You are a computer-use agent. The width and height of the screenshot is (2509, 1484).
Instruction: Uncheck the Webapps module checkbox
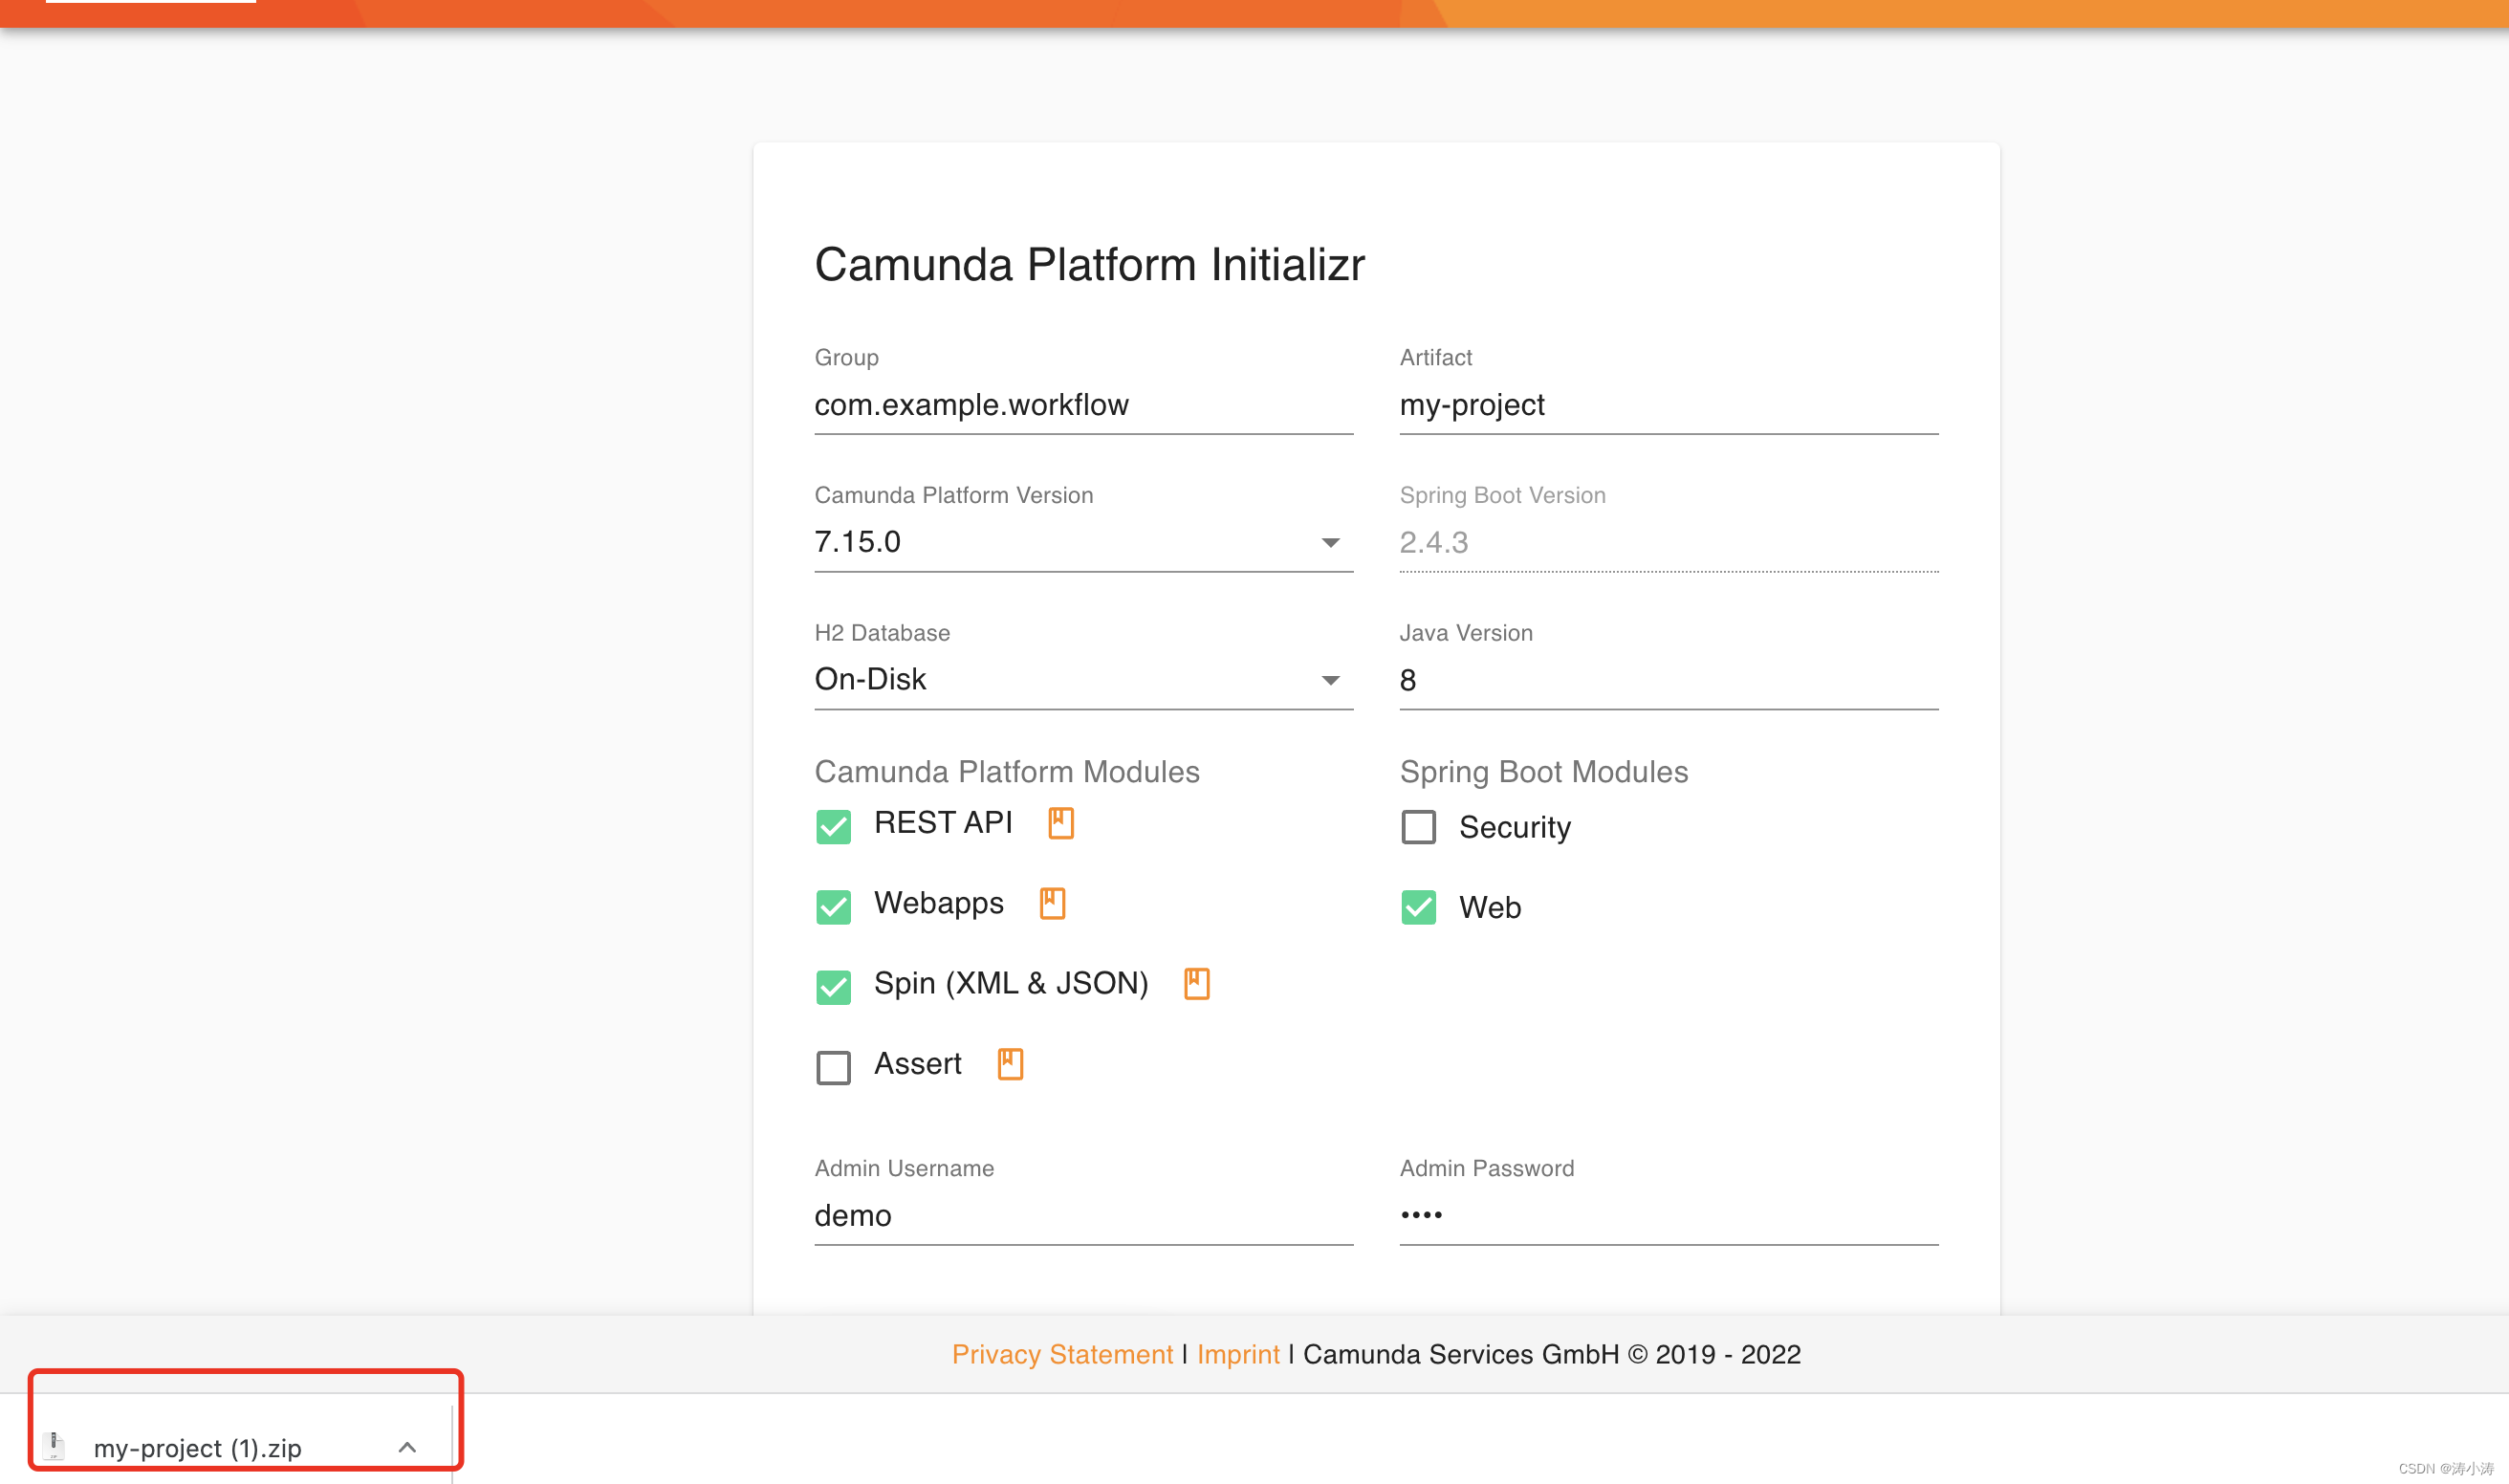point(833,907)
